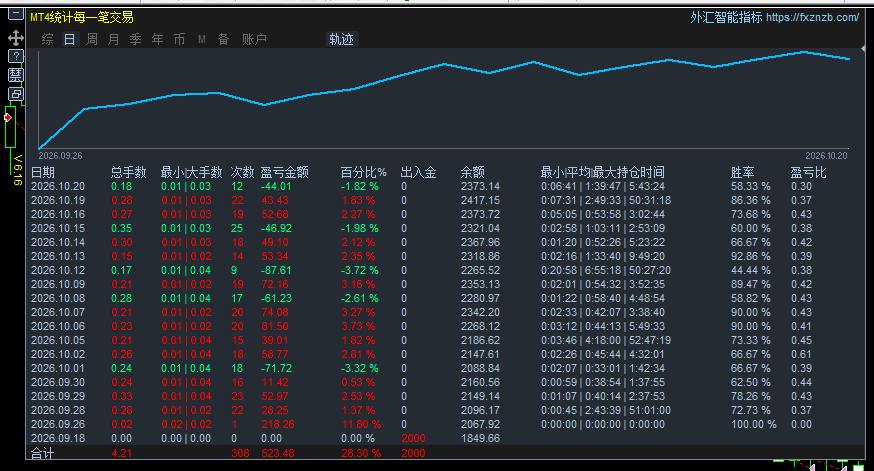Click the balance value 2373.14
The image size is (874, 471).
tap(480, 186)
